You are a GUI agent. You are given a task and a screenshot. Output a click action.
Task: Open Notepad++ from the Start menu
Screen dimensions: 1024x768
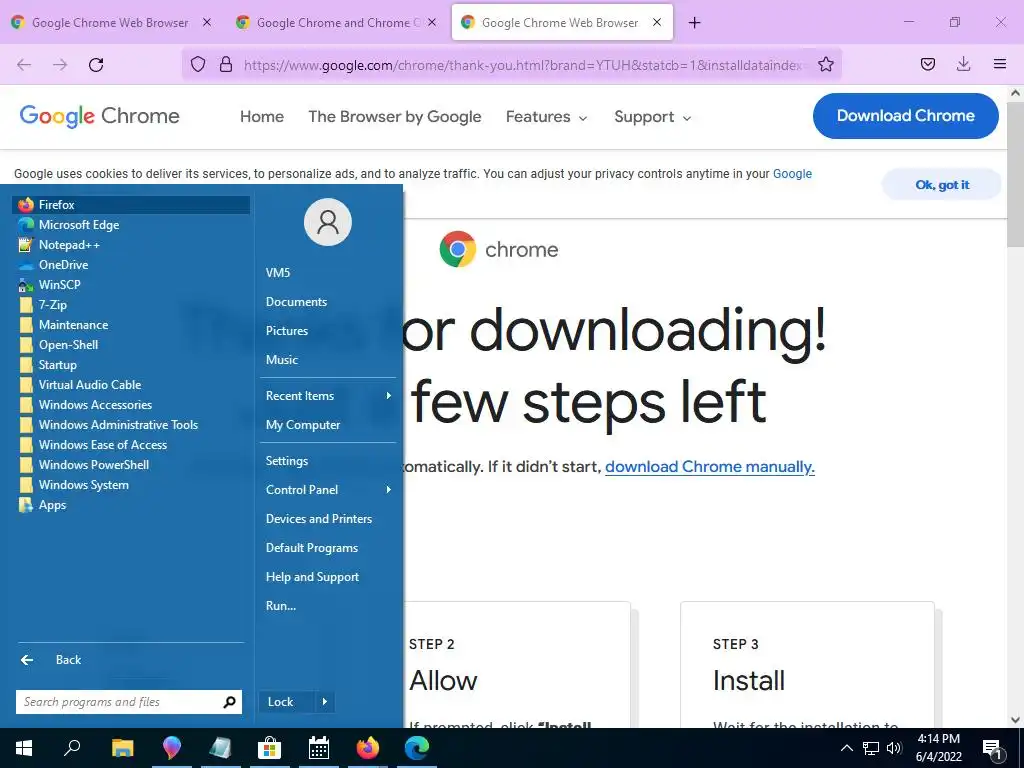[131, 245]
